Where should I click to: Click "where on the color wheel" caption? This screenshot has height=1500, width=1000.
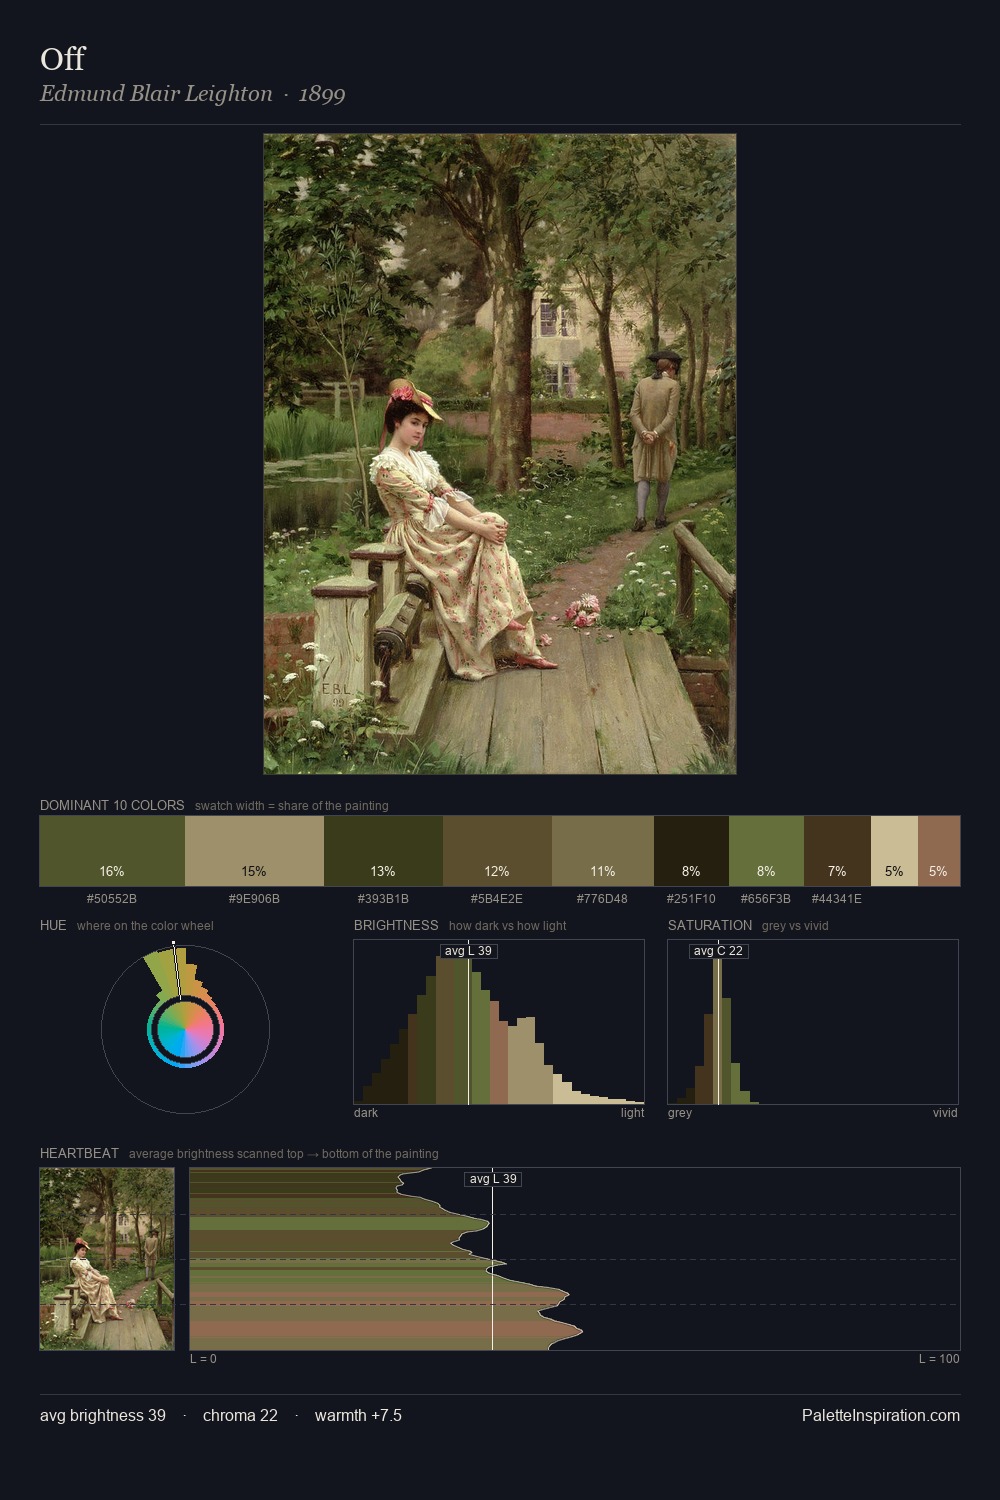145,926
